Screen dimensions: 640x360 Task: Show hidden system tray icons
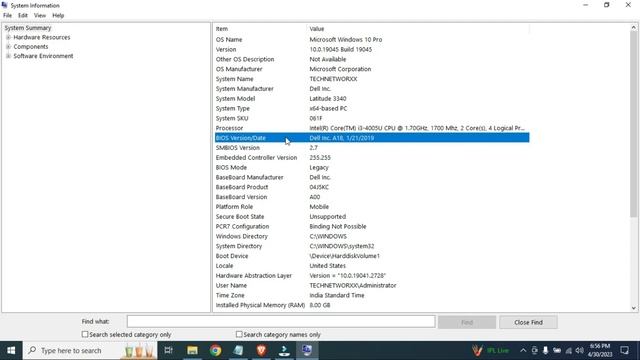(x=523, y=350)
